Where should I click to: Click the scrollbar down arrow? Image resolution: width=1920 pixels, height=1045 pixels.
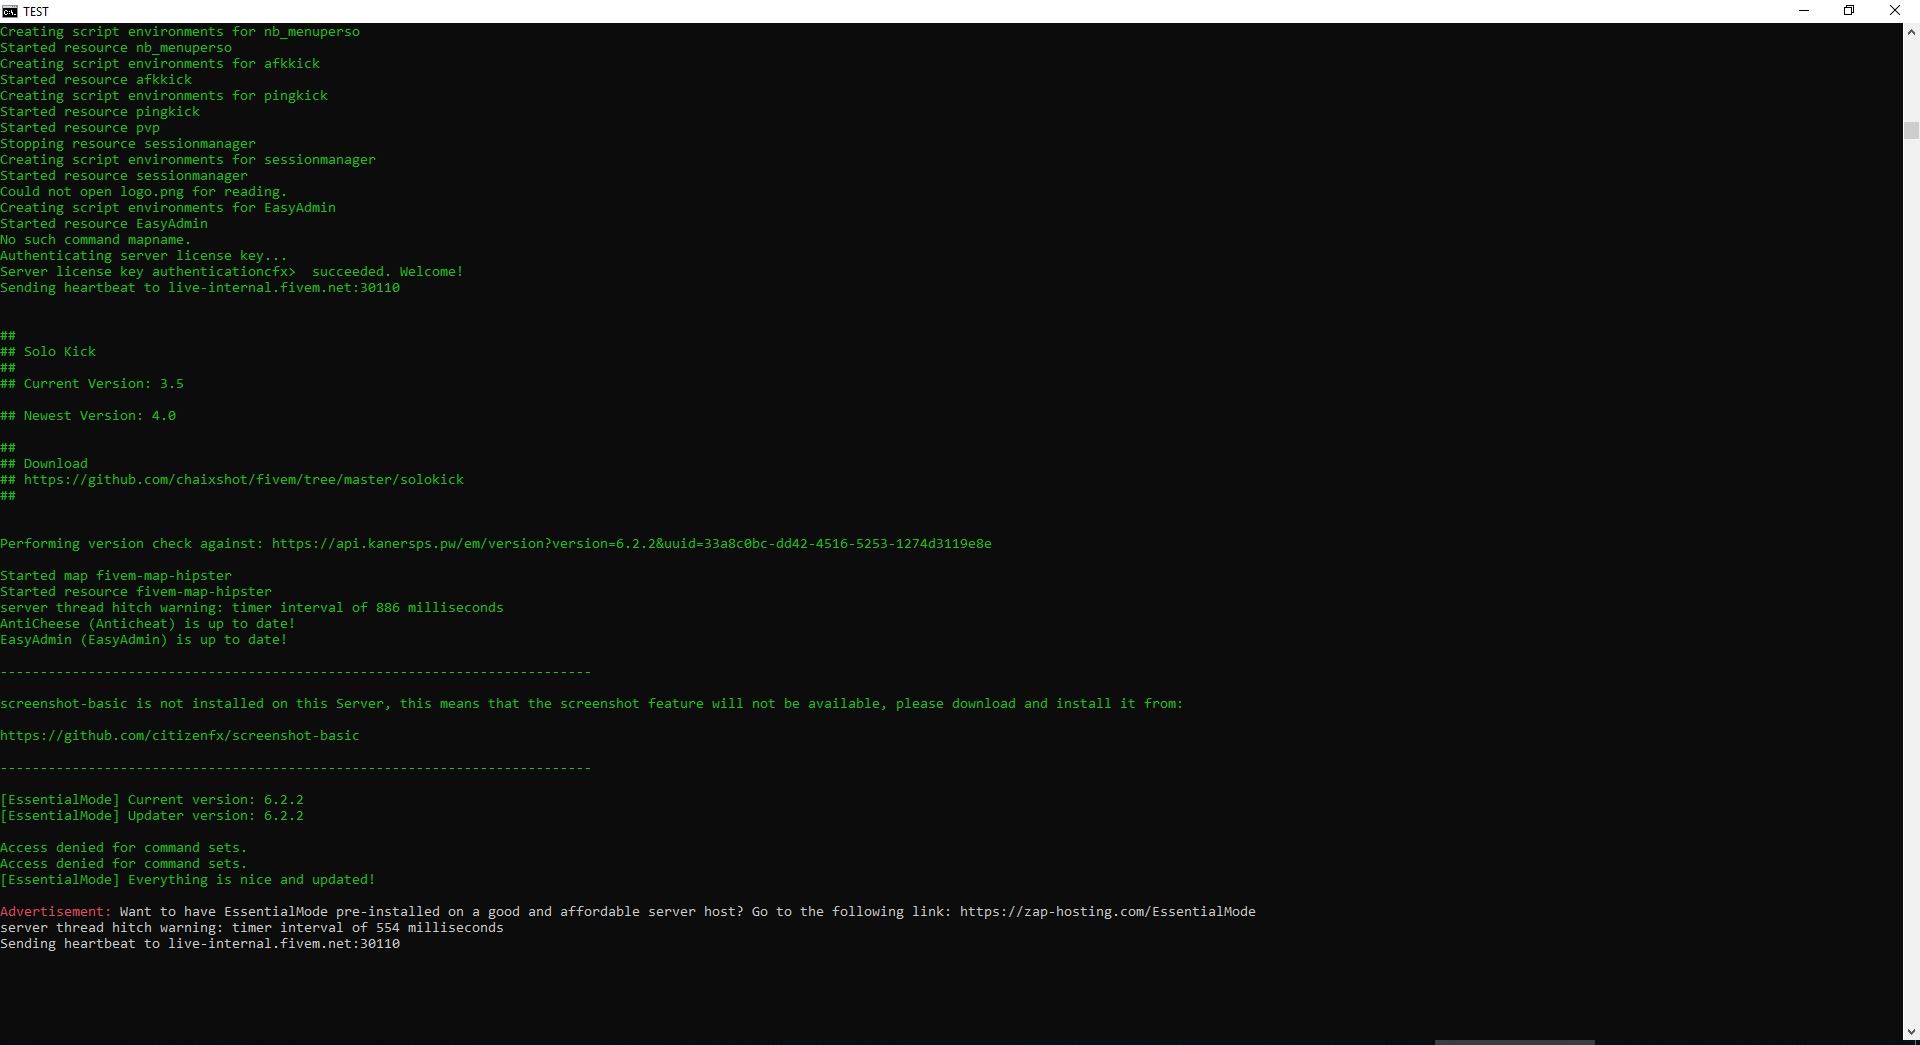(x=1911, y=1032)
